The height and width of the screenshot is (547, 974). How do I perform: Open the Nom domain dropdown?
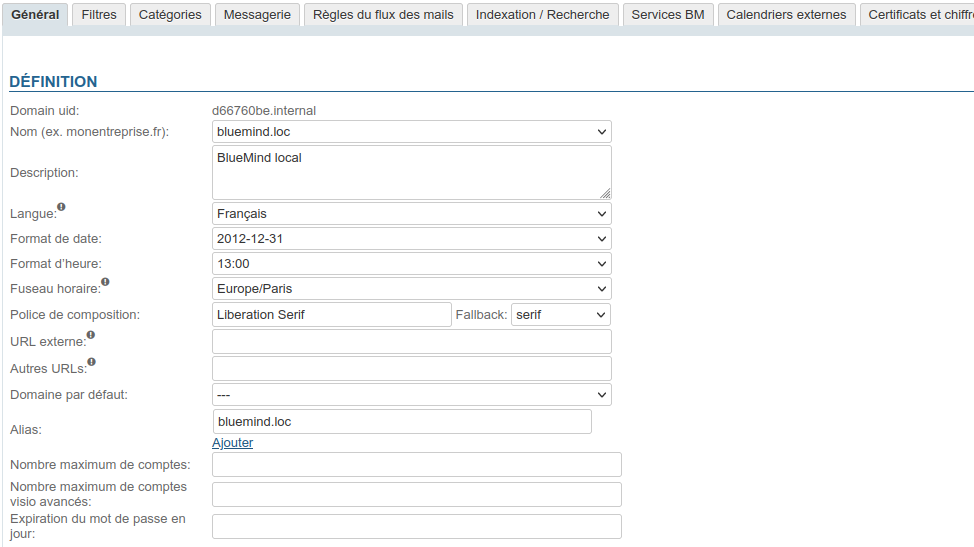coord(411,132)
